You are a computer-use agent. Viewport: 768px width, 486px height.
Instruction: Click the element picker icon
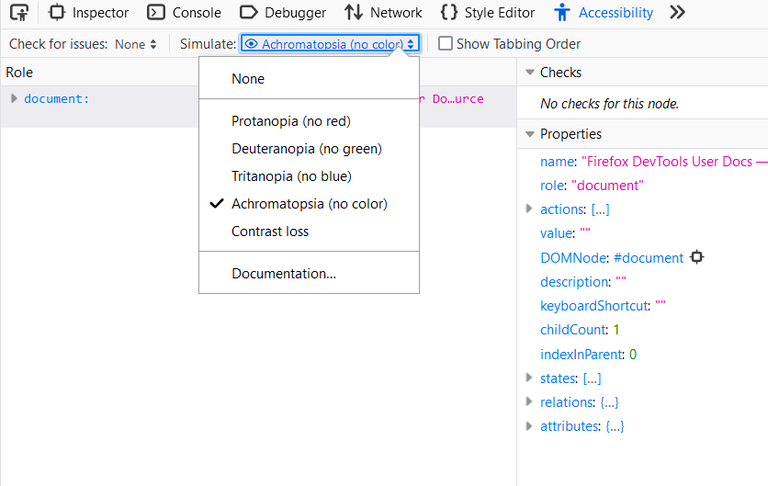pyautogui.click(x=18, y=13)
